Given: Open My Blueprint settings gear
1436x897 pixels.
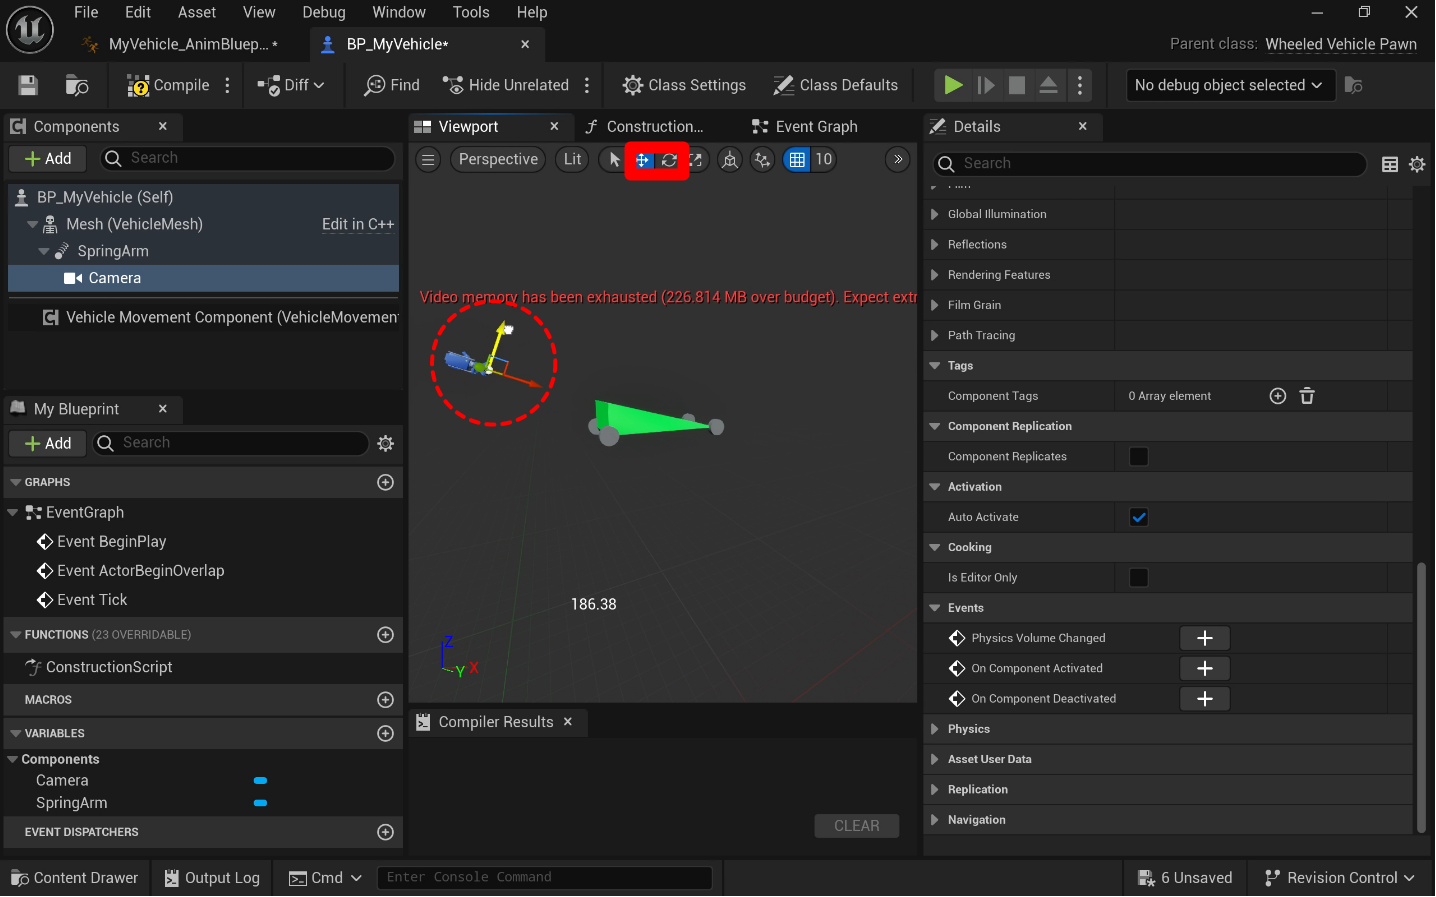Looking at the screenshot, I should [386, 443].
